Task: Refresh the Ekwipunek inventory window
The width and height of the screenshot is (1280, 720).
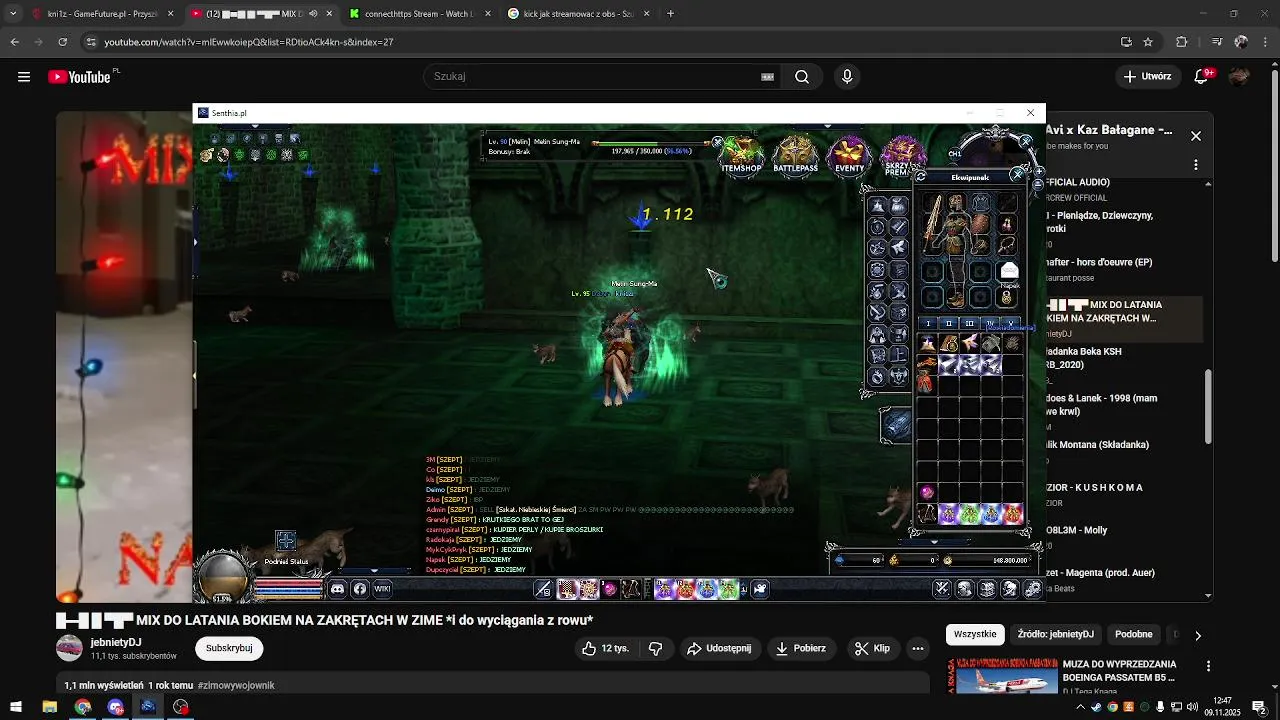Action: [921, 177]
